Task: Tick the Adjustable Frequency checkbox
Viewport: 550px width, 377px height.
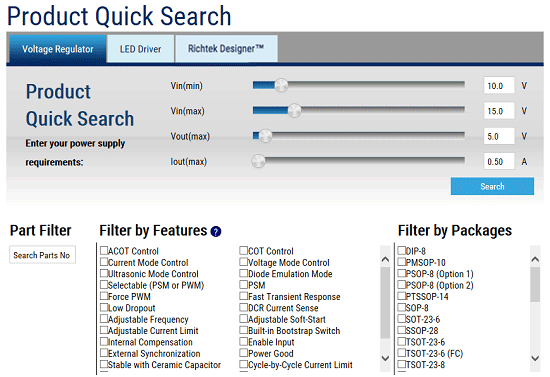Action: [x=104, y=318]
